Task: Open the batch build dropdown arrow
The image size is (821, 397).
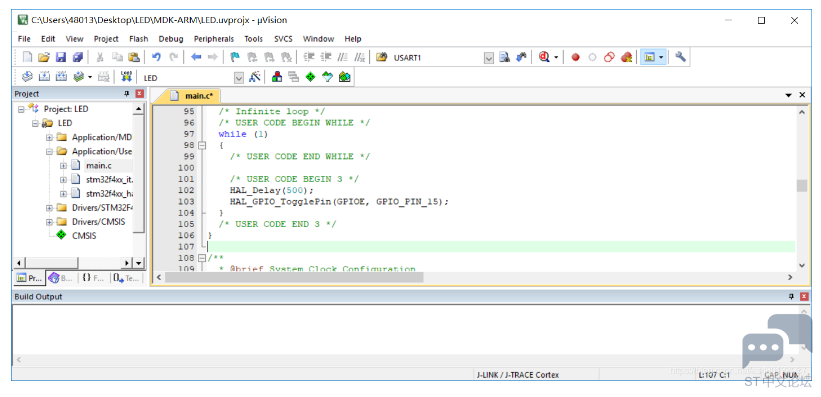Action: [90, 77]
